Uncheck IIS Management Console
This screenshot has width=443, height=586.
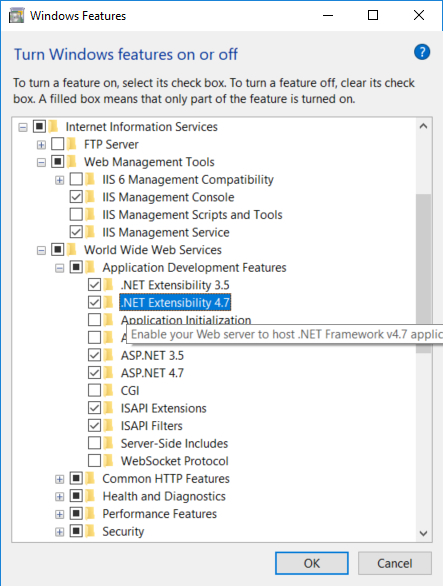click(x=76, y=197)
